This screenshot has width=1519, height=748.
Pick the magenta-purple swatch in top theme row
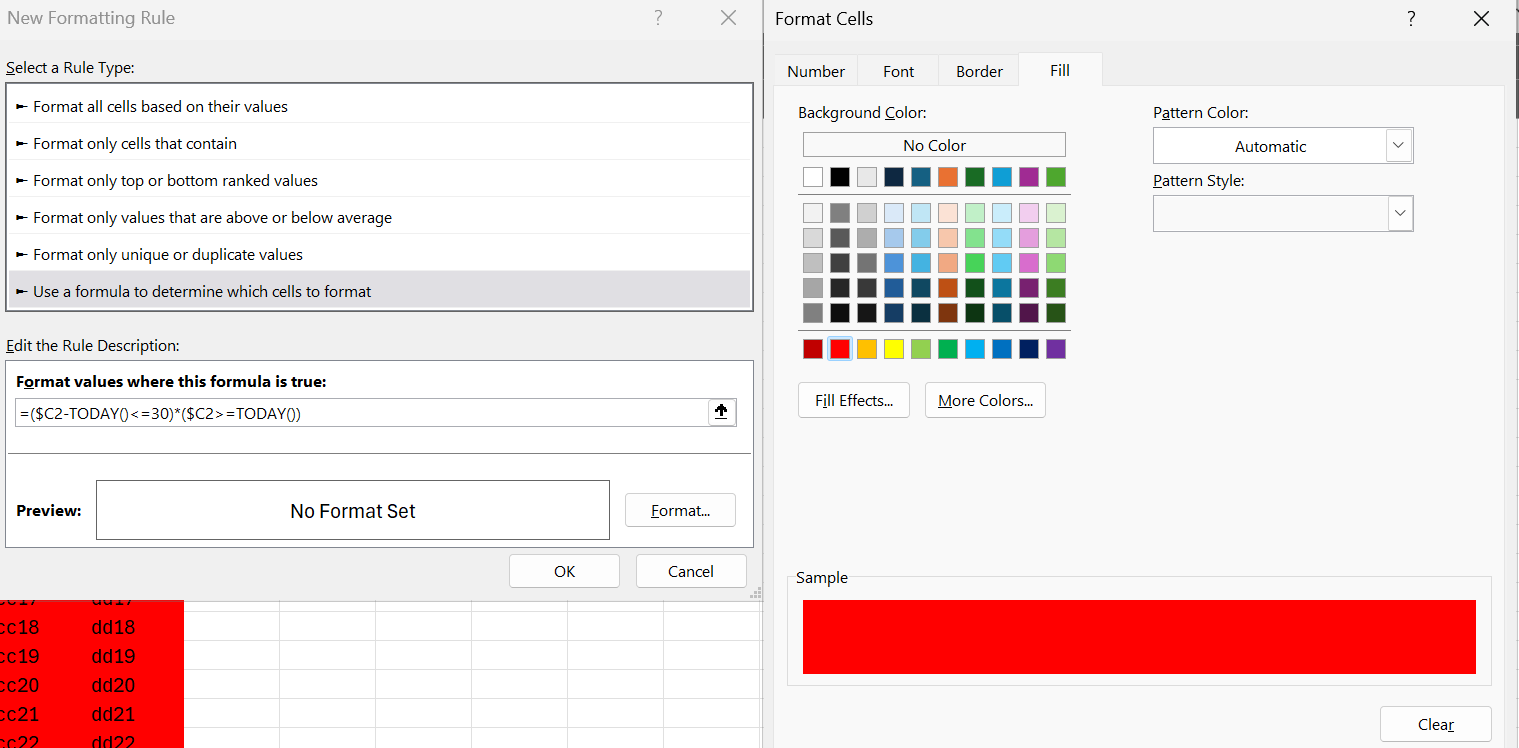click(x=1029, y=177)
